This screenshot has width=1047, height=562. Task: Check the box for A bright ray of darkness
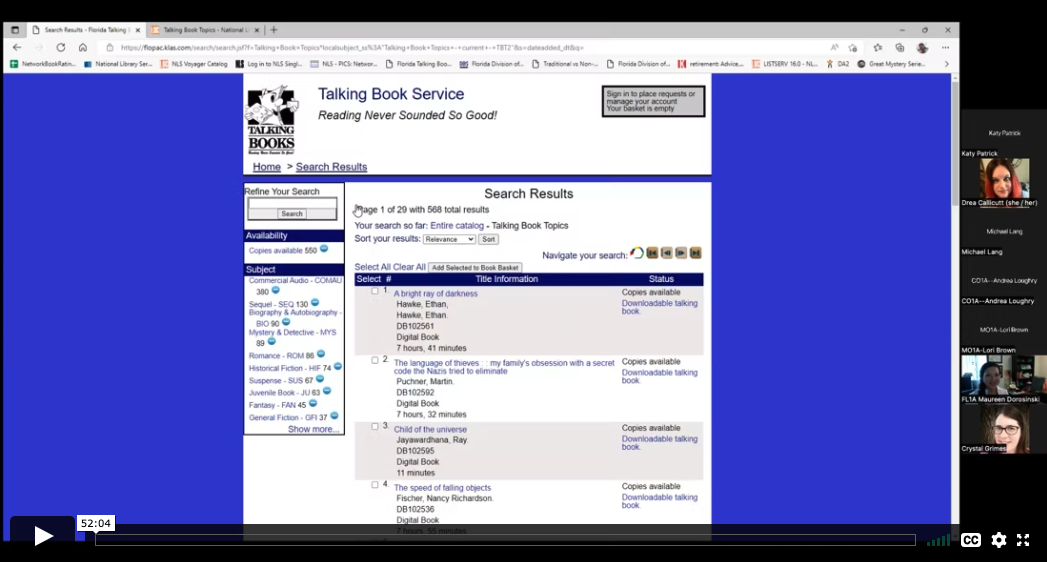tap(375, 291)
